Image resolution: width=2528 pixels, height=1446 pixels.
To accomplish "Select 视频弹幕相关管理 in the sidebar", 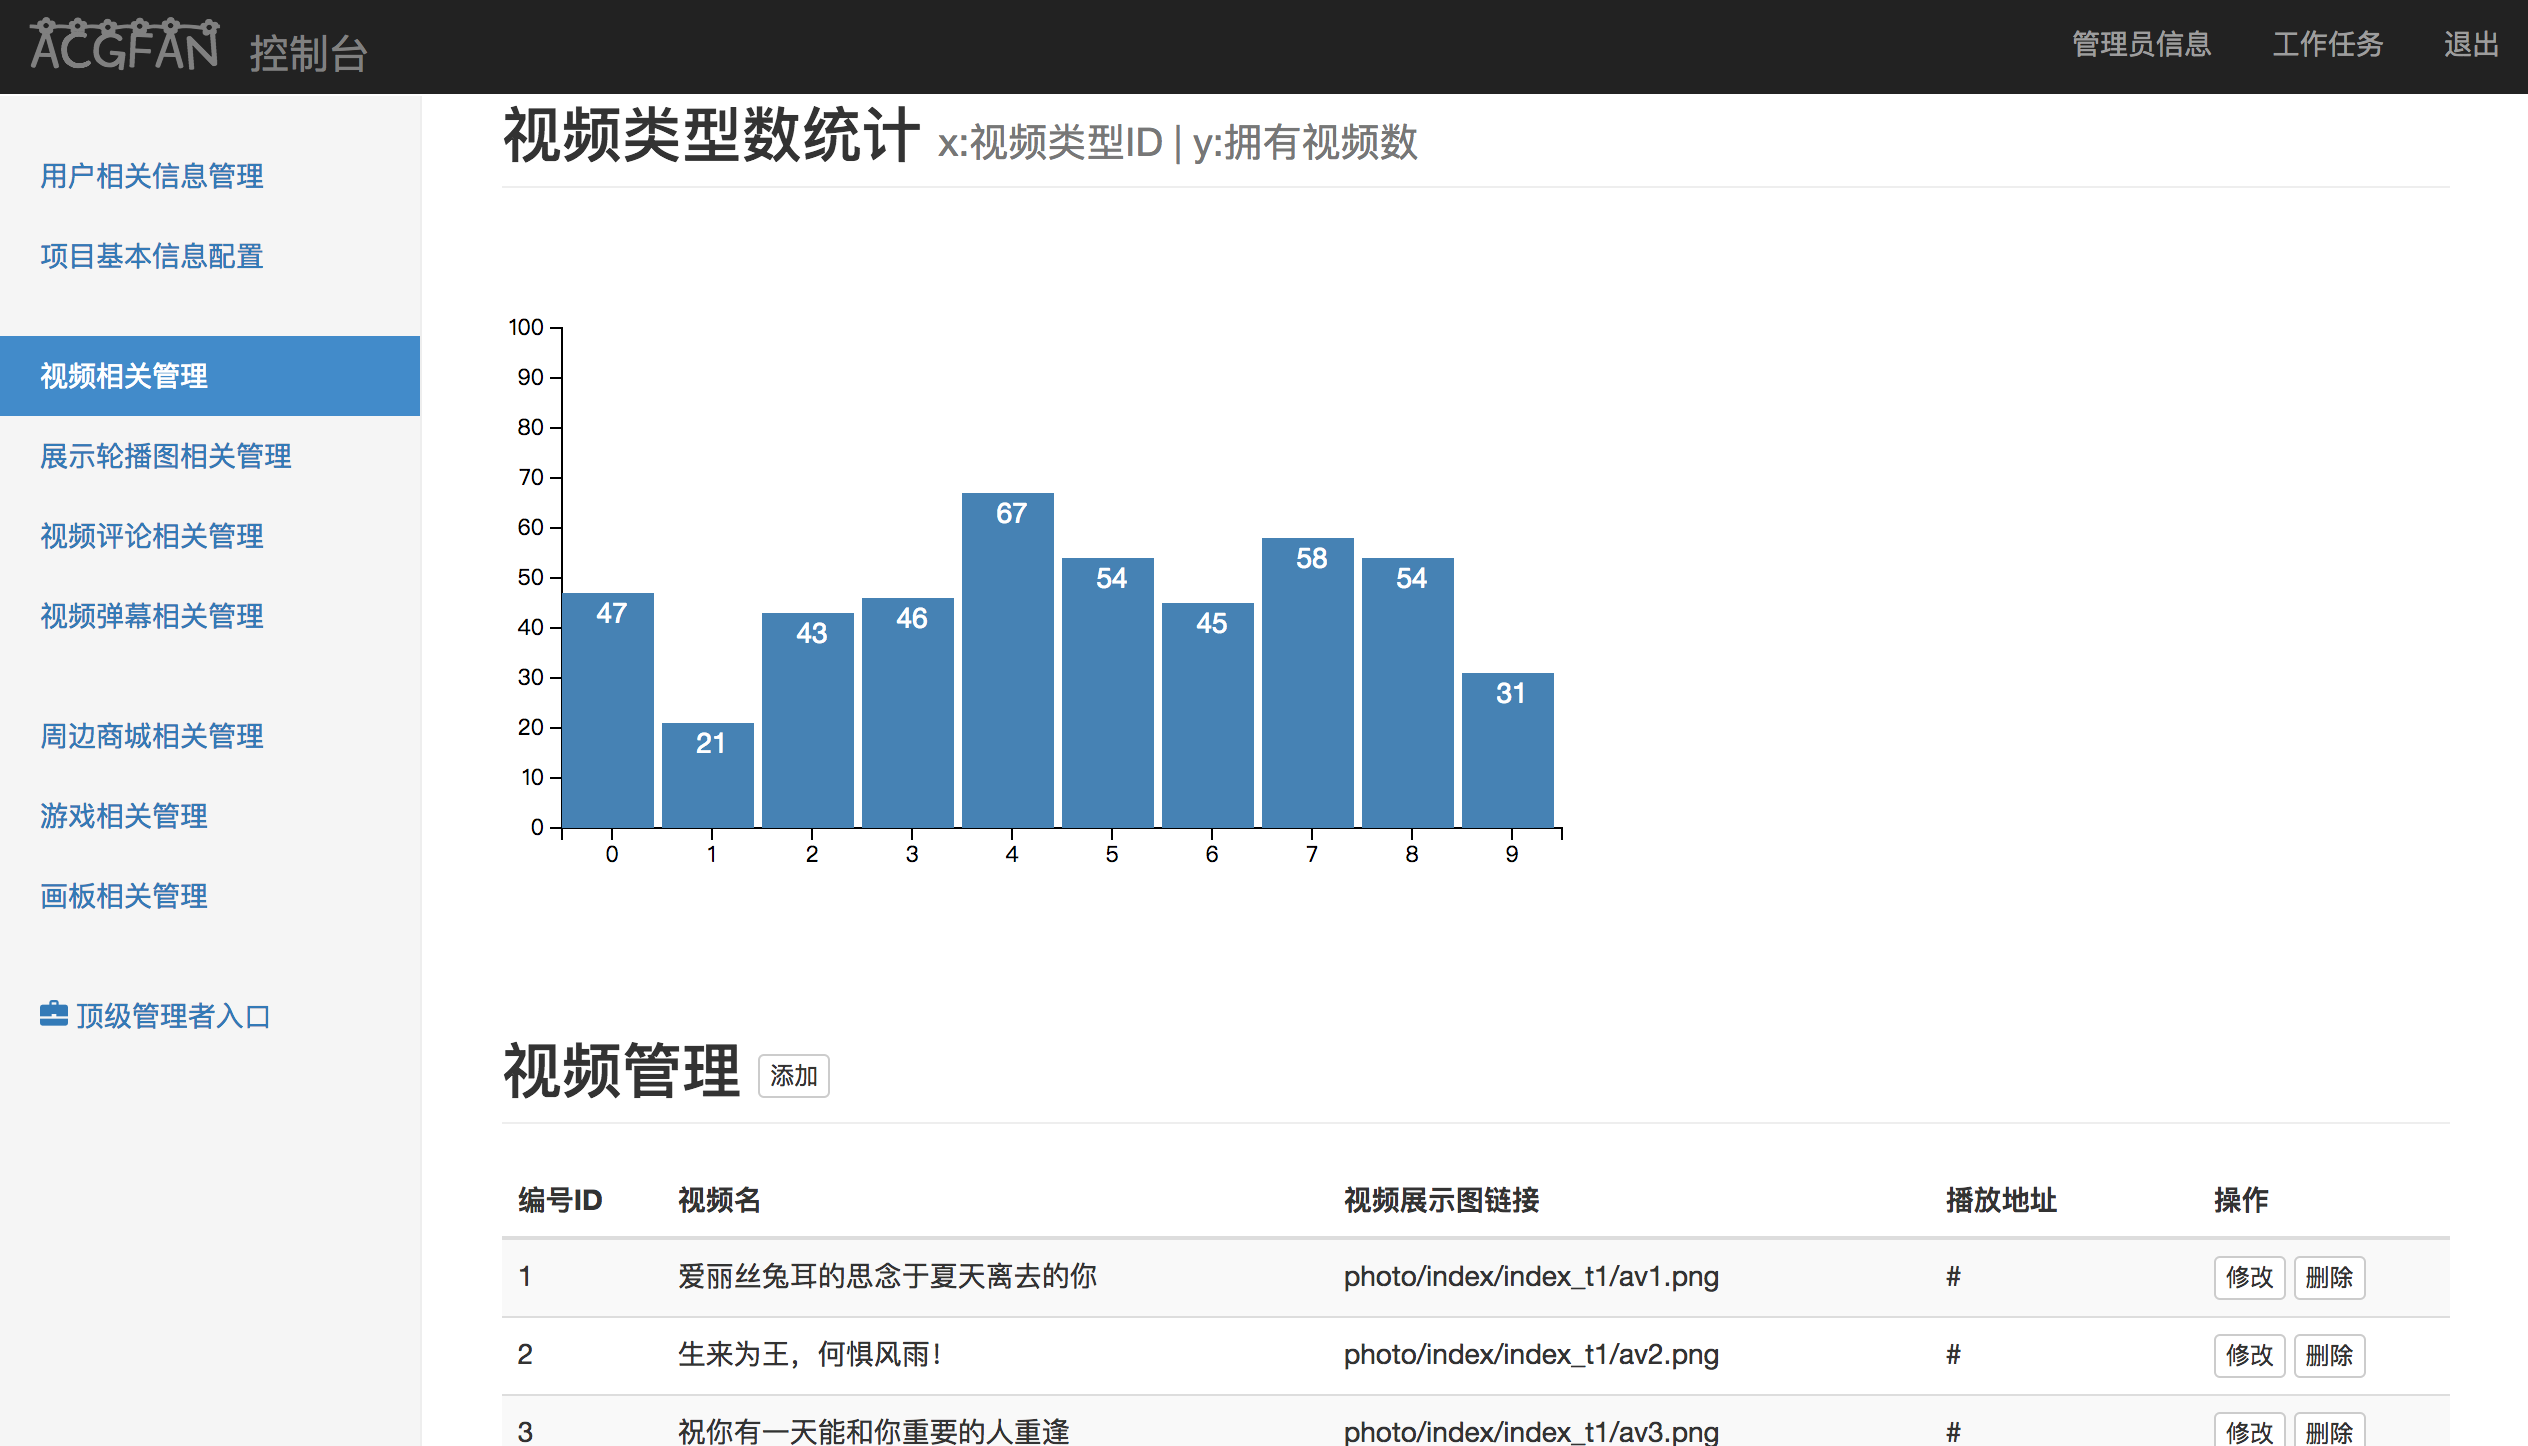I will pyautogui.click(x=152, y=616).
